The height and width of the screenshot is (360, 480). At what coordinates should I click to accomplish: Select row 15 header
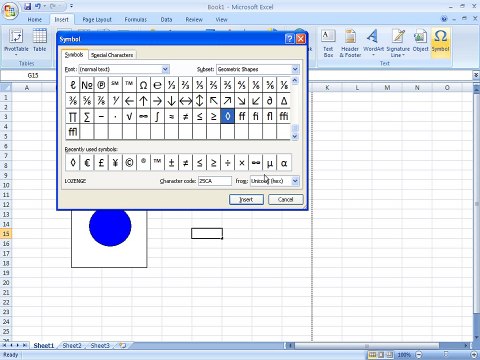(6, 234)
